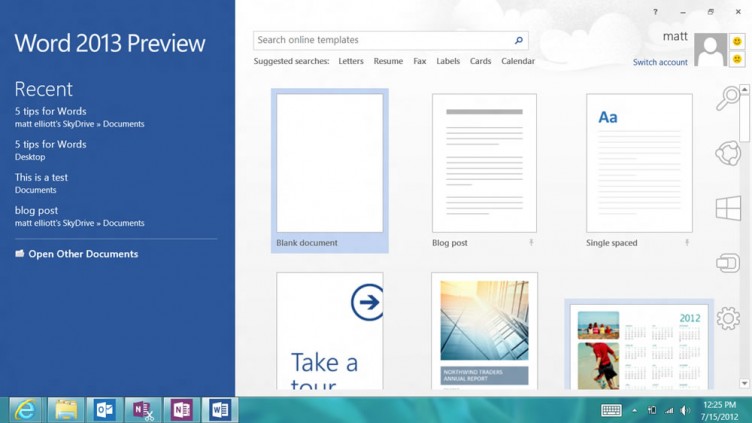752x423 pixels.
Task: Click the power plug tray icon
Action: point(652,411)
